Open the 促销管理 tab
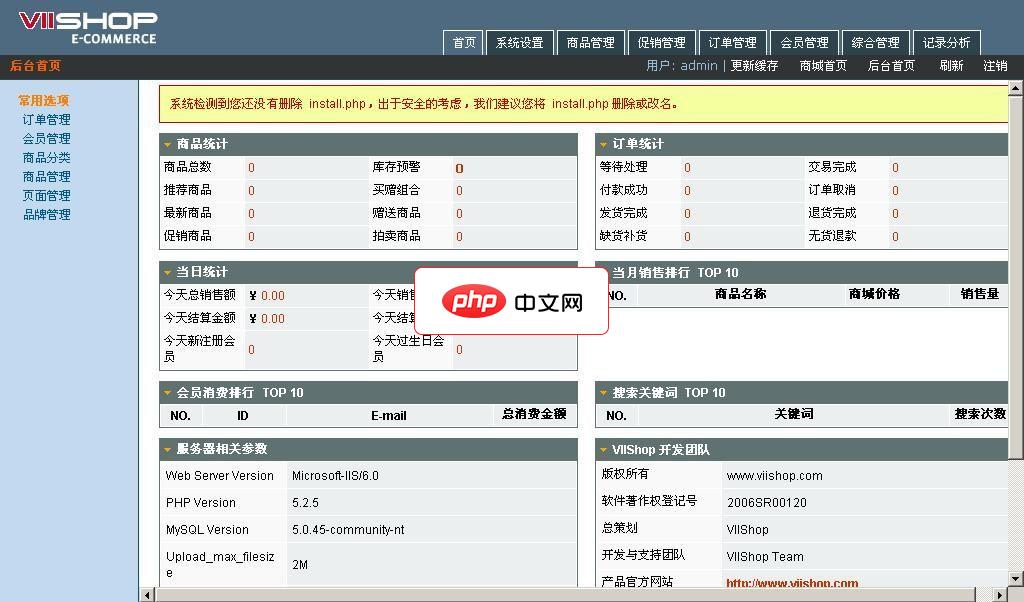The image size is (1024, 602). [x=662, y=42]
